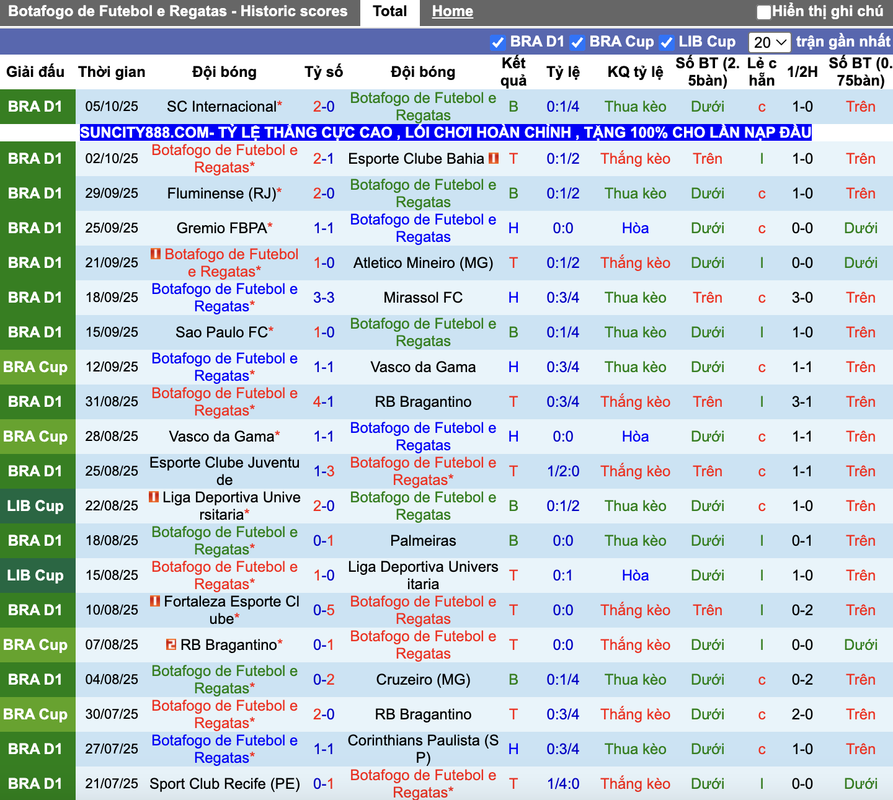Click Botafogo team name on Palmeiras row
Screen dimensions: 893x800
point(224,541)
